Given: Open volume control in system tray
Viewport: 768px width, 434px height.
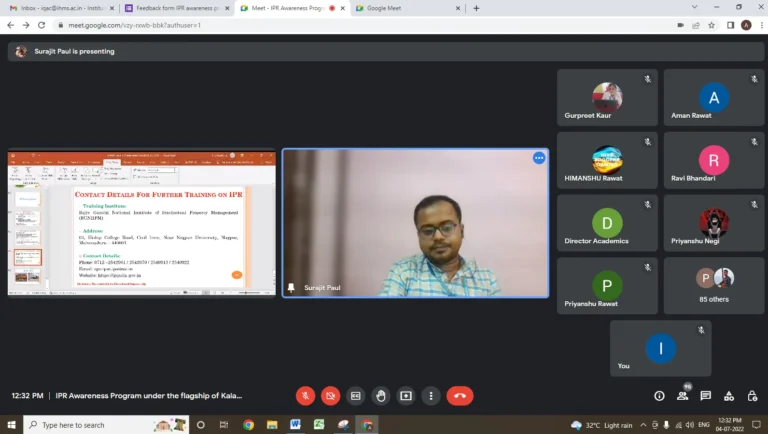Looking at the screenshot, I should (x=690, y=425).
